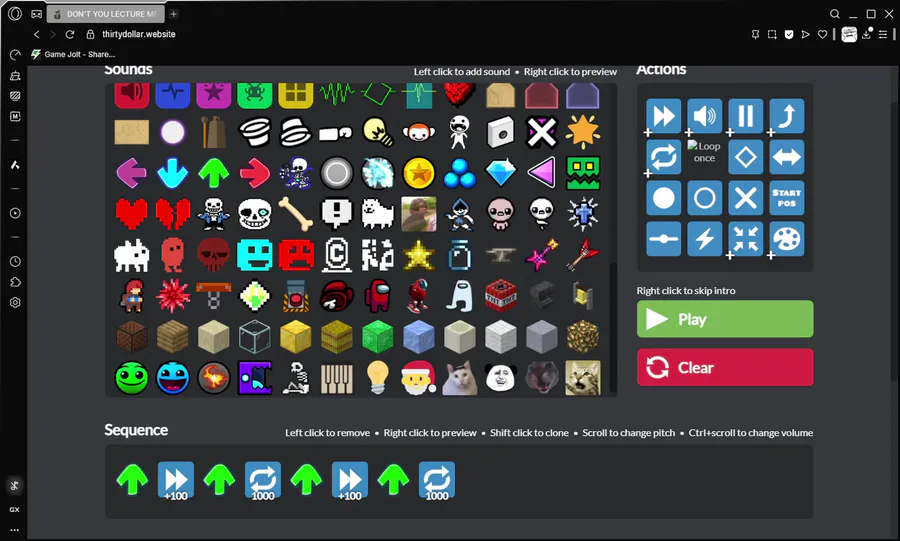Add the filled circle action

click(x=664, y=198)
